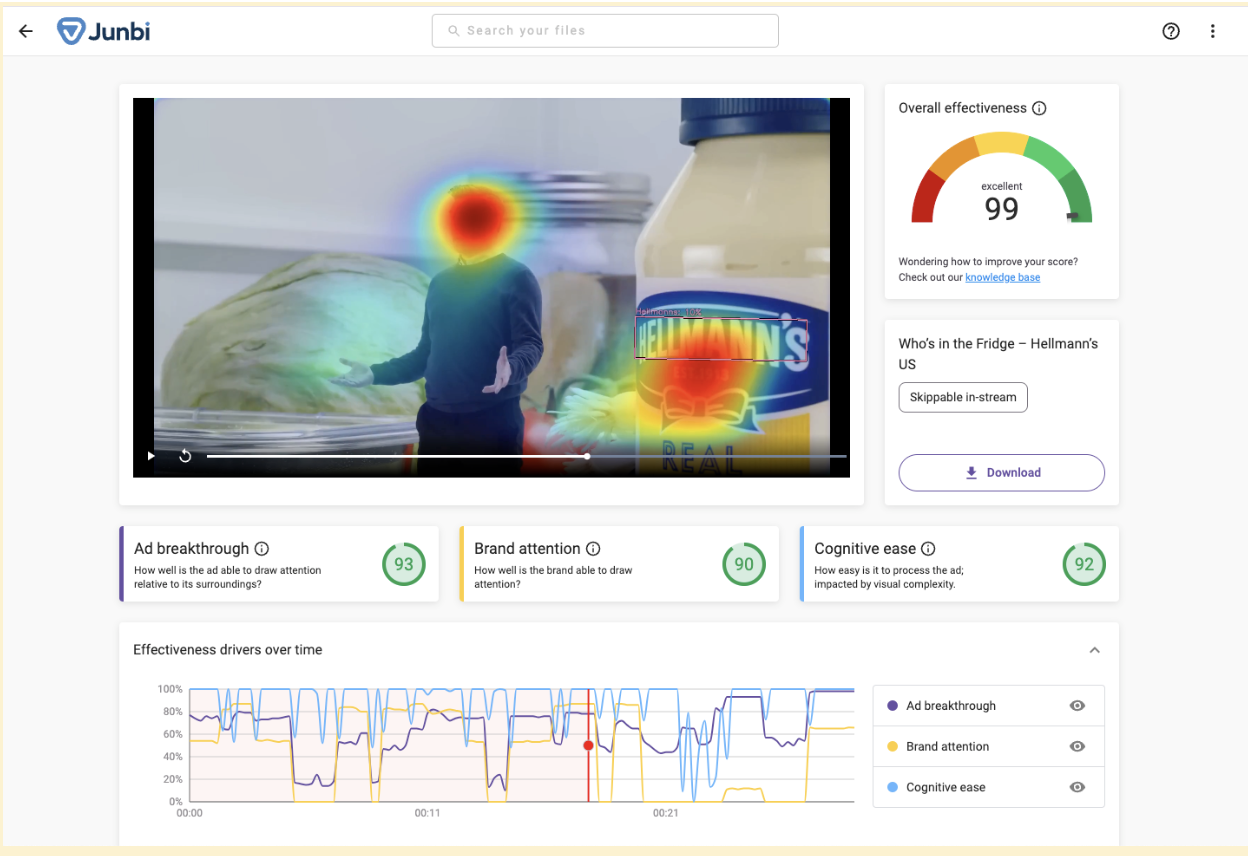Viewport: 1248px width, 856px height.
Task: Click the Brand attention score 90 circle
Action: (744, 564)
